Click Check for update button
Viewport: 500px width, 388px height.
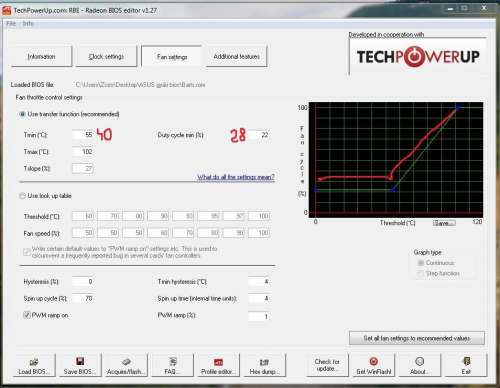coord(327,366)
